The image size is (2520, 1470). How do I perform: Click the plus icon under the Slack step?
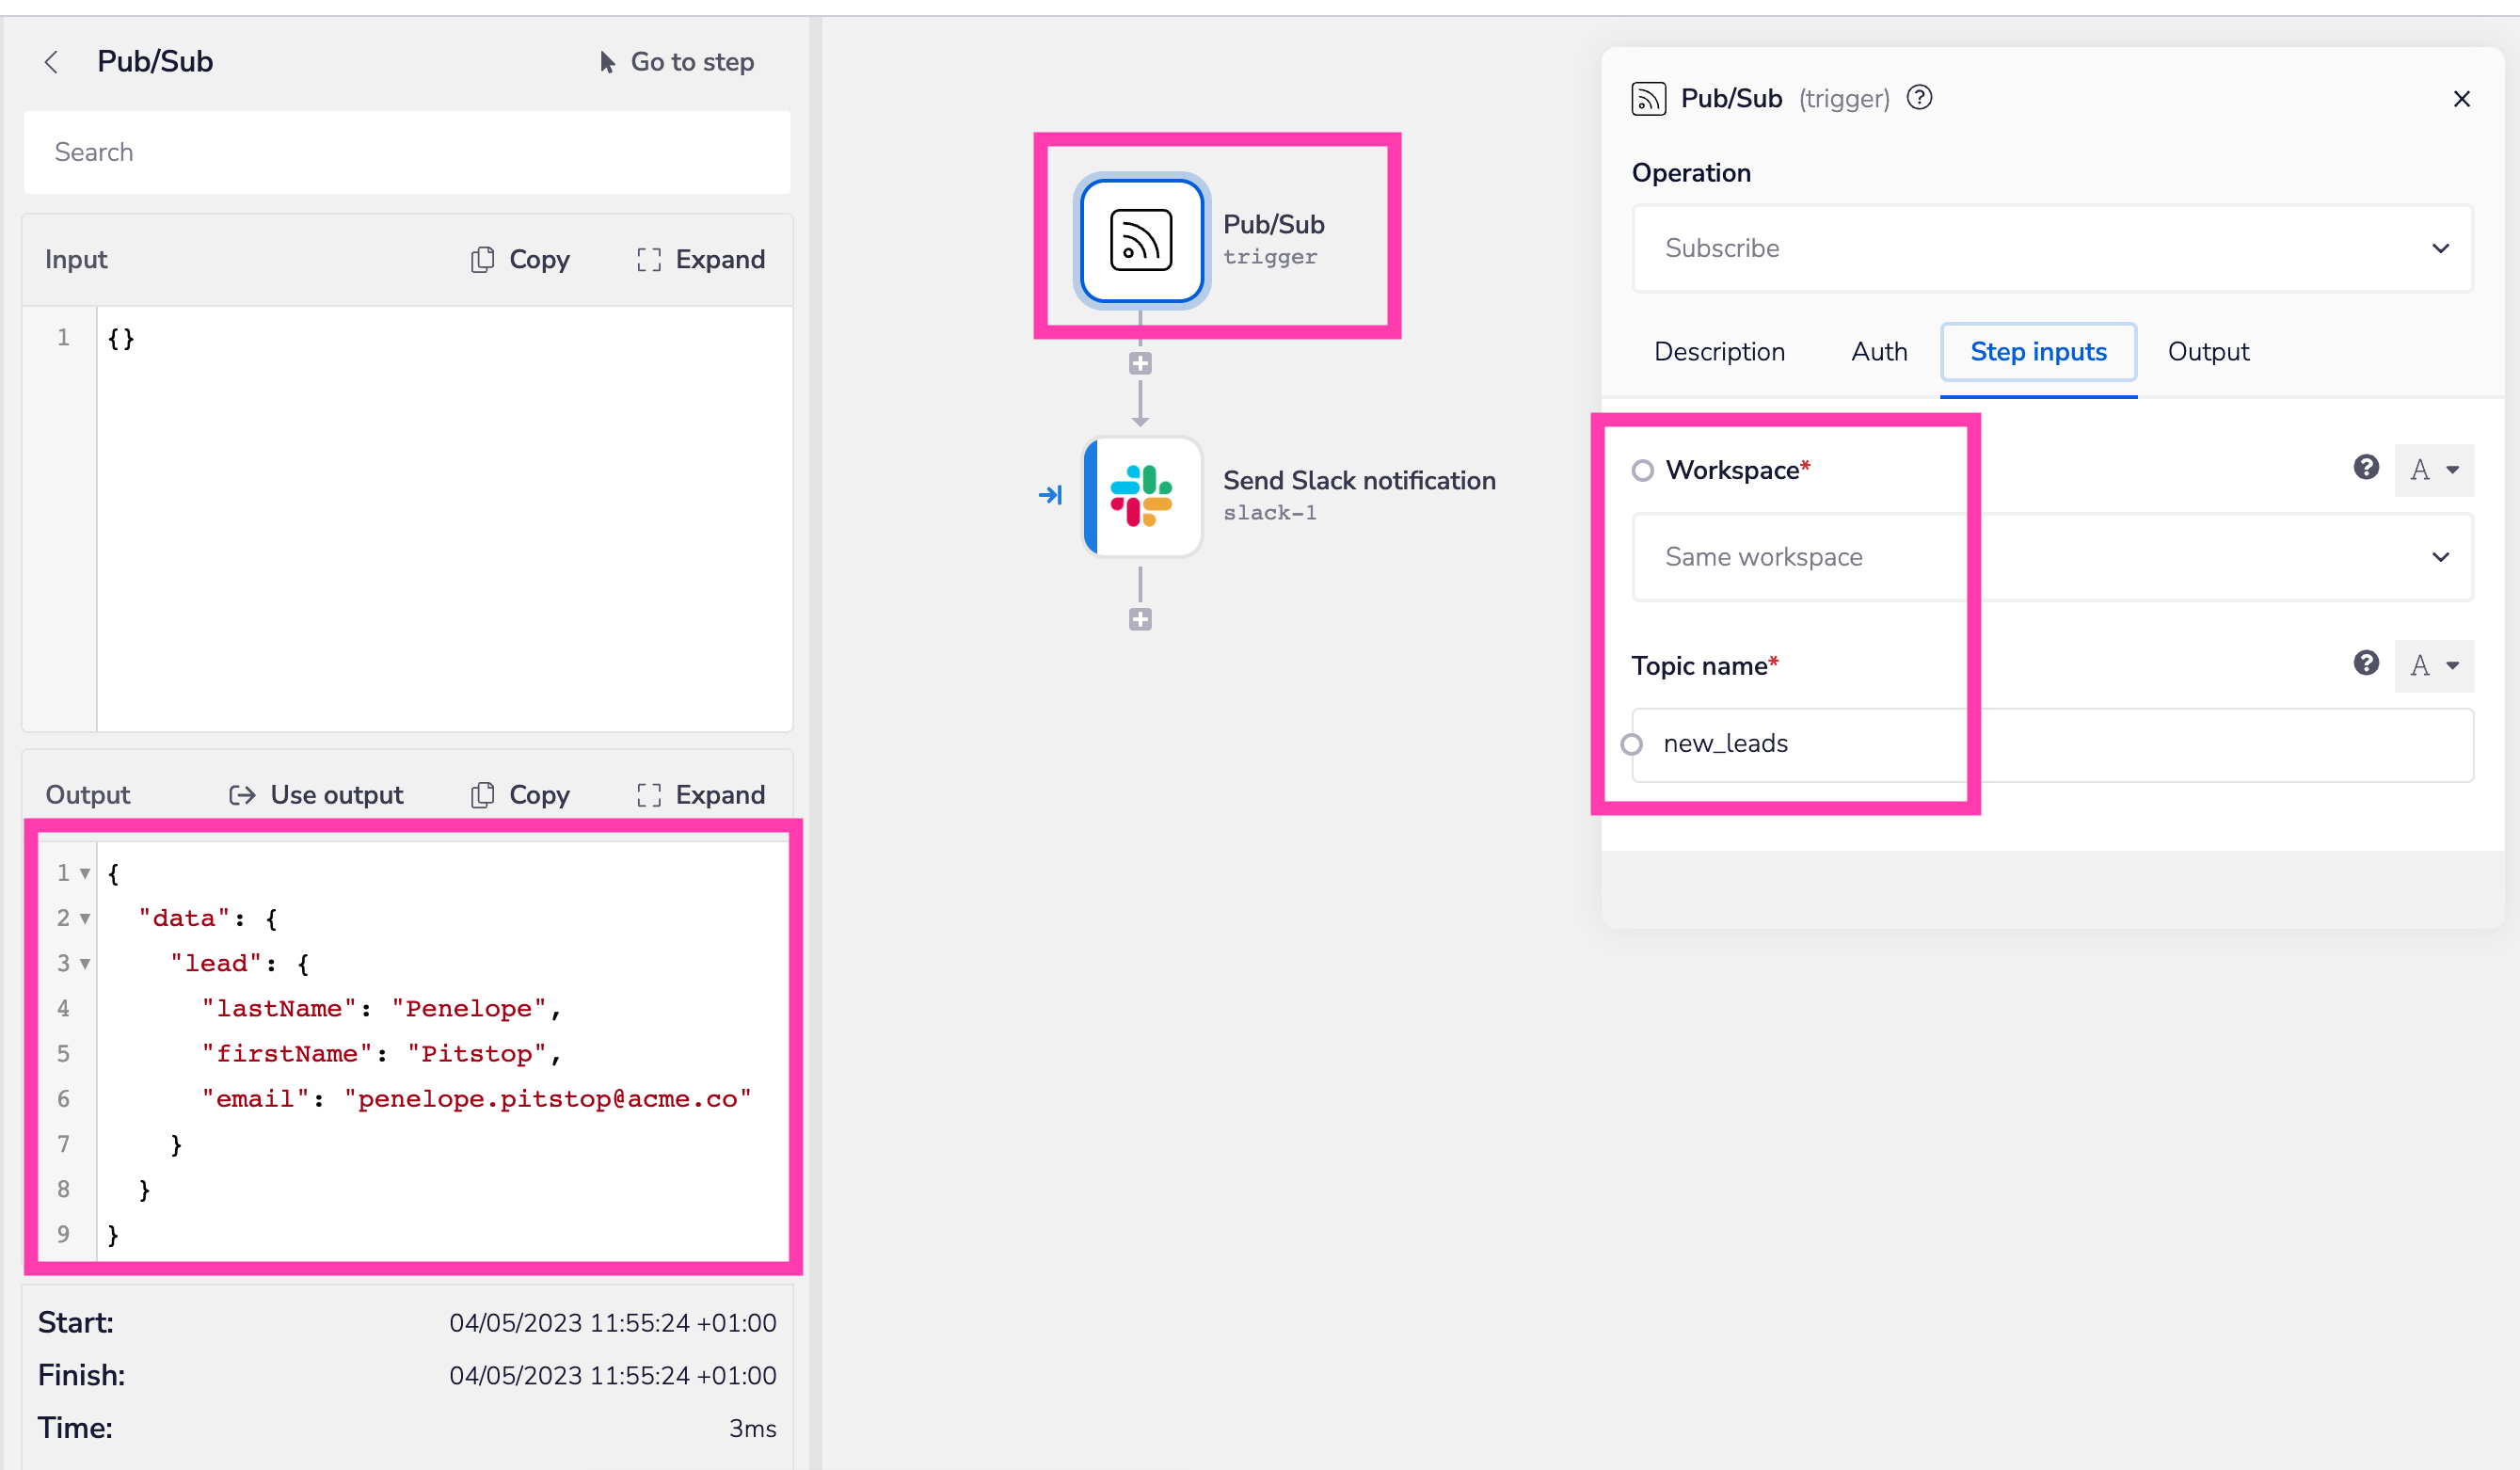coord(1140,618)
